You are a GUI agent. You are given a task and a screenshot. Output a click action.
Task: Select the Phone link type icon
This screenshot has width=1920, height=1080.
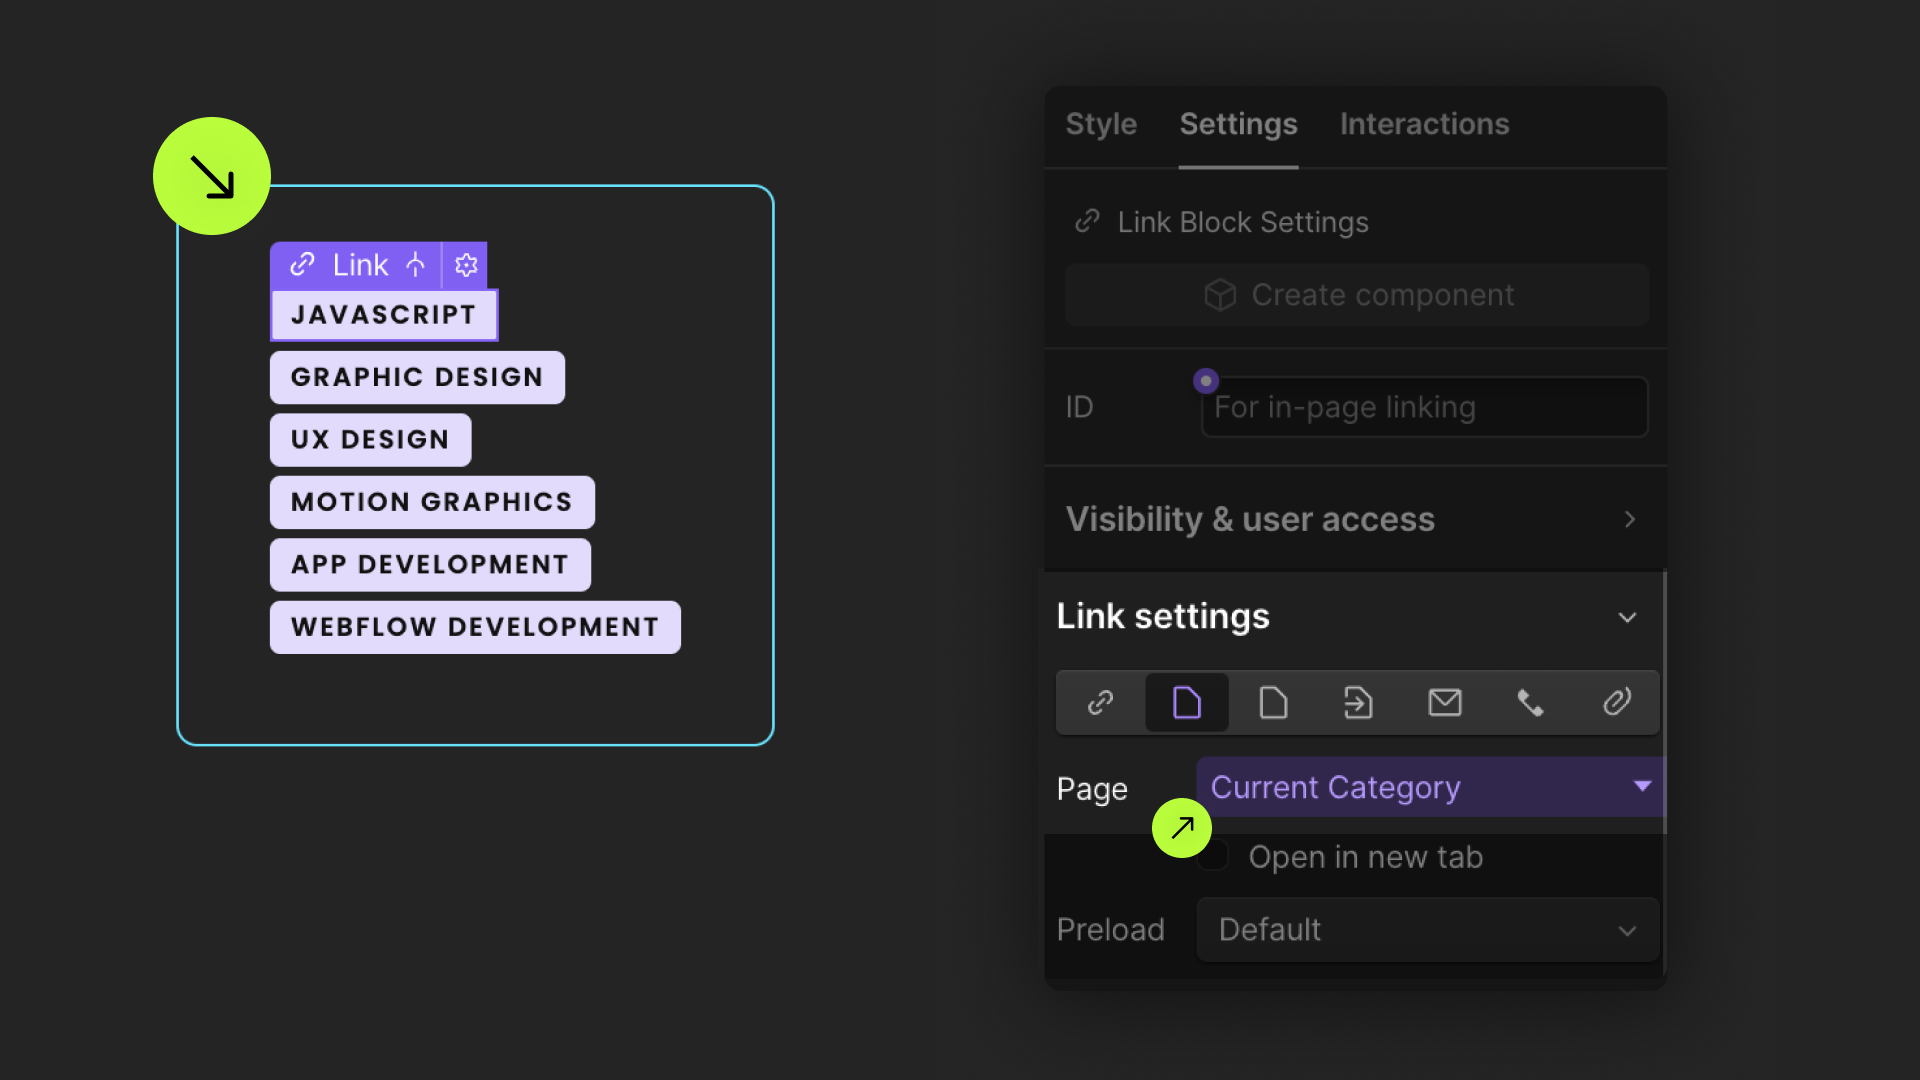point(1531,703)
